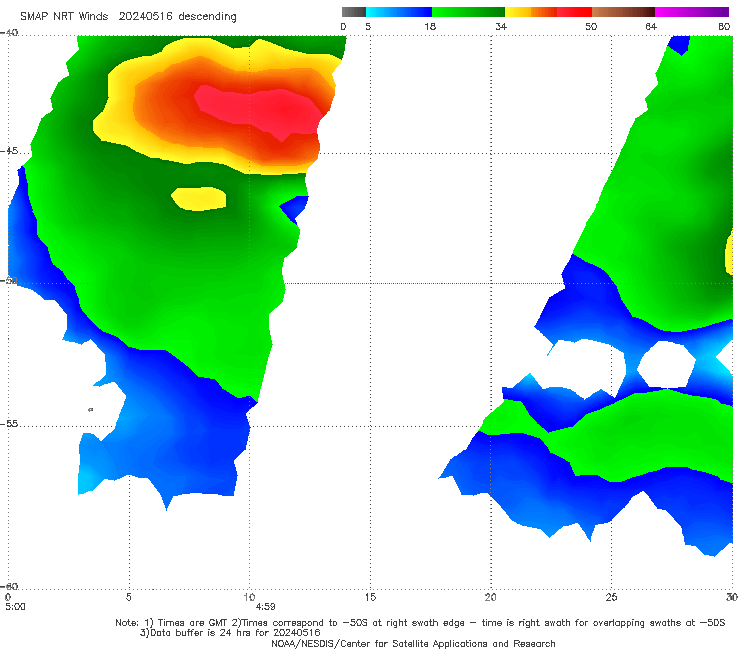This screenshot has height=650, width=740.
Task: Click the NOAA/NESDIS credit line
Action: point(413,644)
